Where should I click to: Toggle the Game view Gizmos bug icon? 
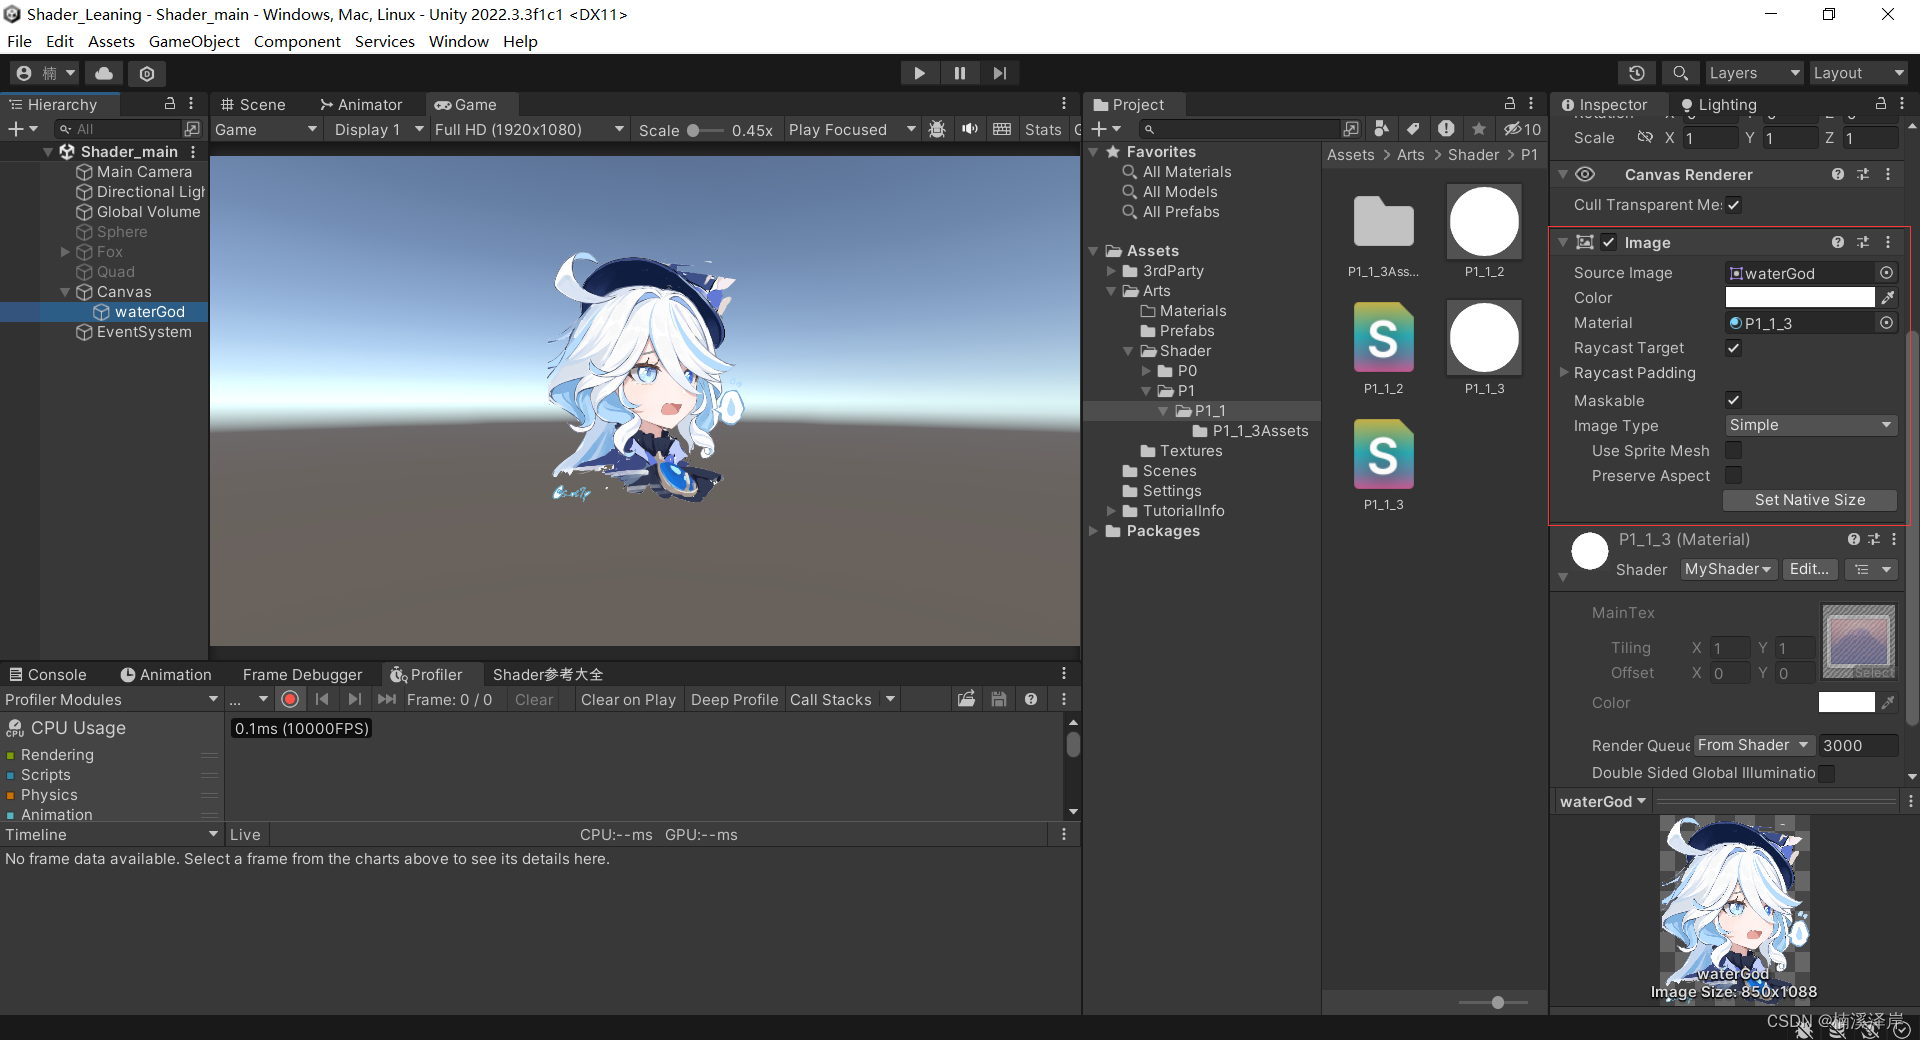(937, 129)
